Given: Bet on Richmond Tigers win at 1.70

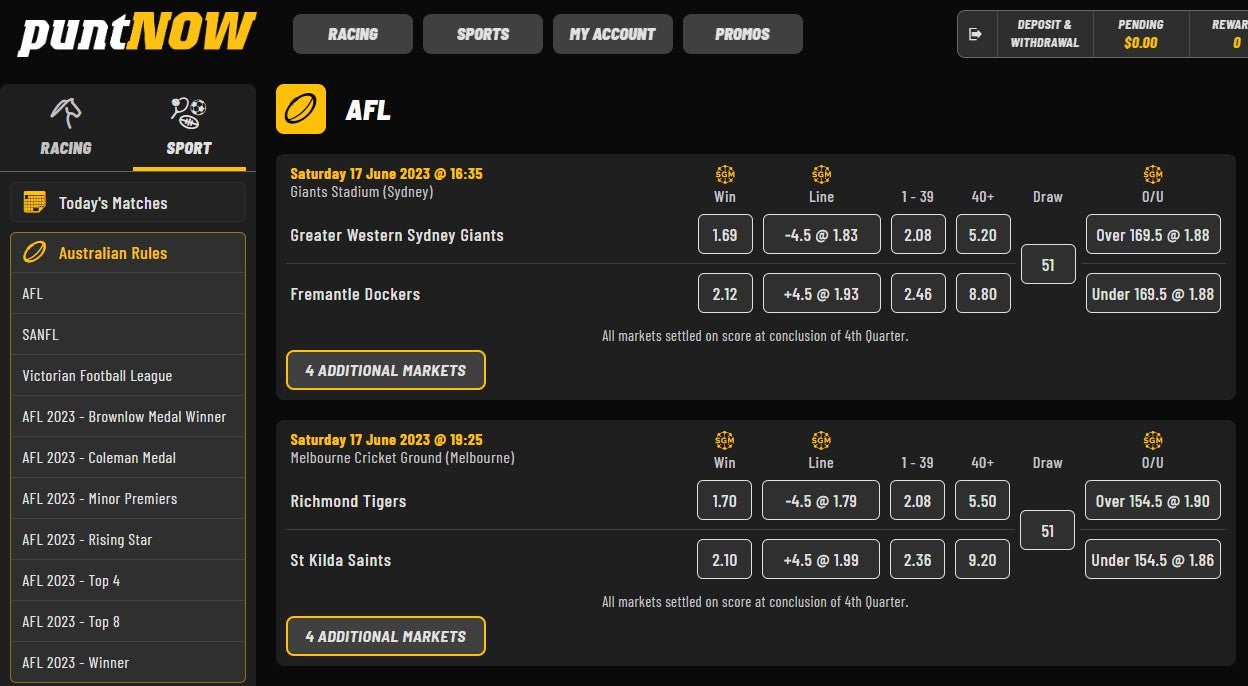Looking at the screenshot, I should [x=725, y=501].
